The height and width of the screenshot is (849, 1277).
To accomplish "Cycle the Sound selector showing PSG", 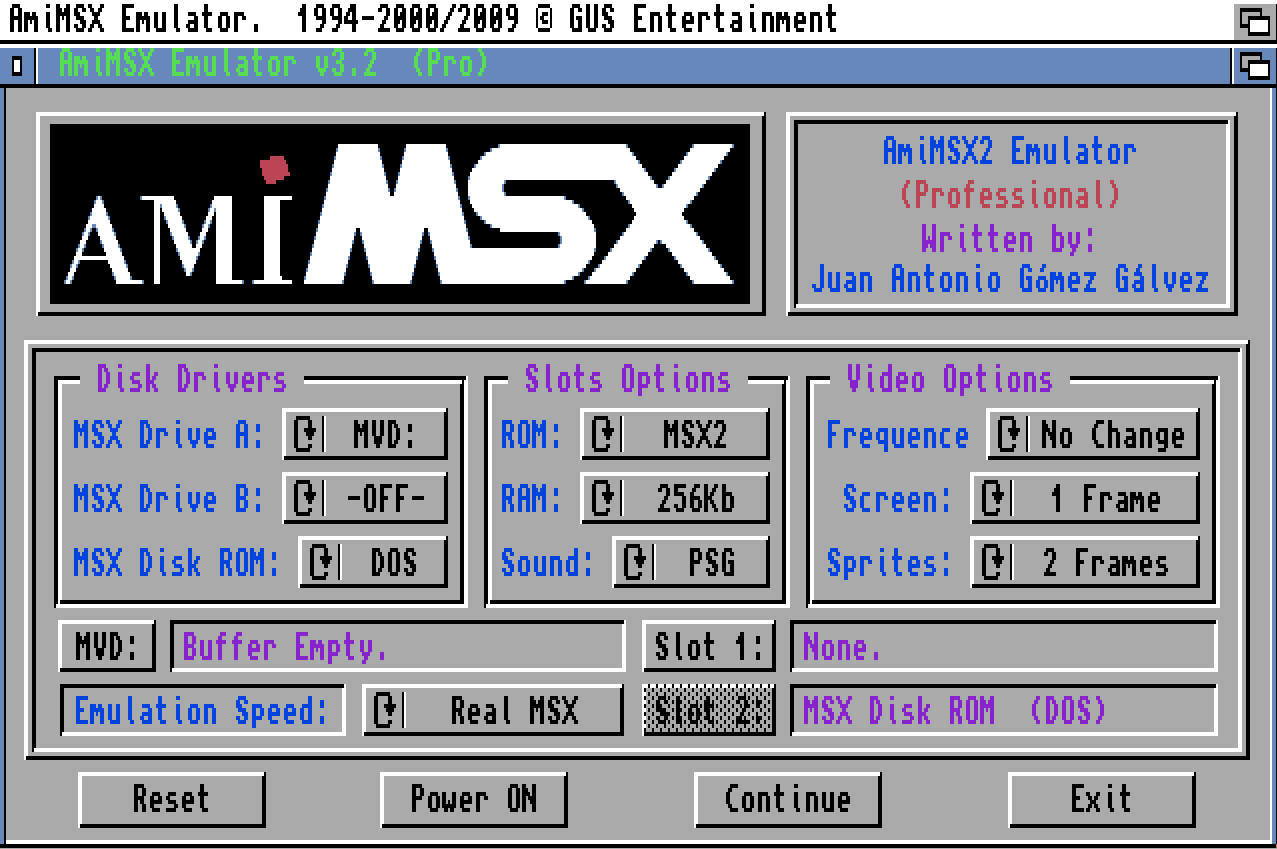I will click(x=691, y=562).
